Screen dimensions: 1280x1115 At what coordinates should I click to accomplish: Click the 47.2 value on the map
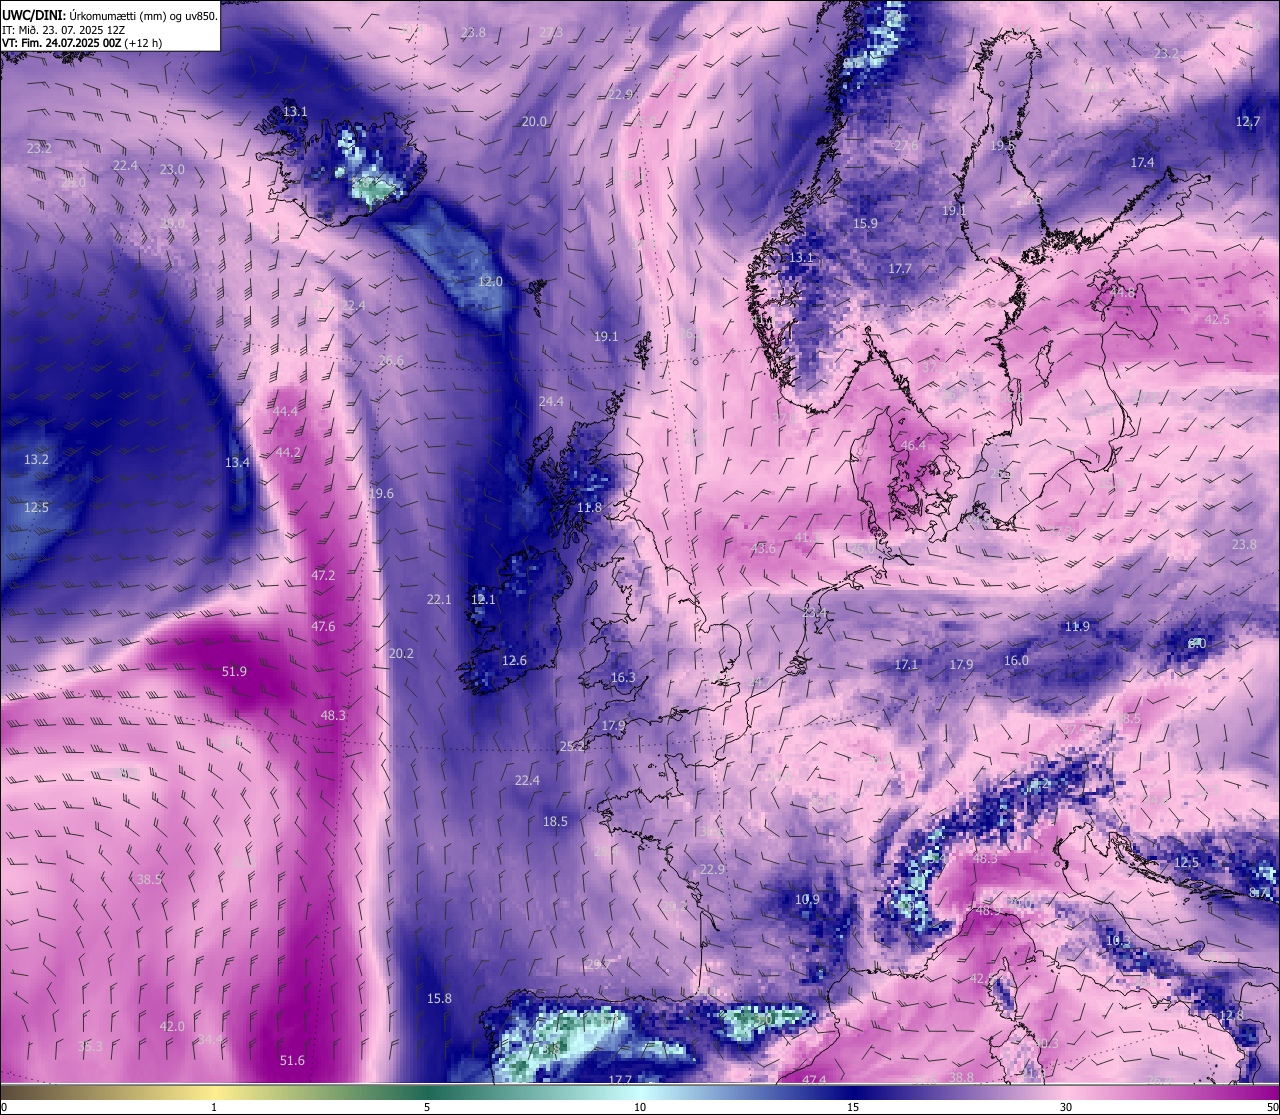tap(323, 575)
